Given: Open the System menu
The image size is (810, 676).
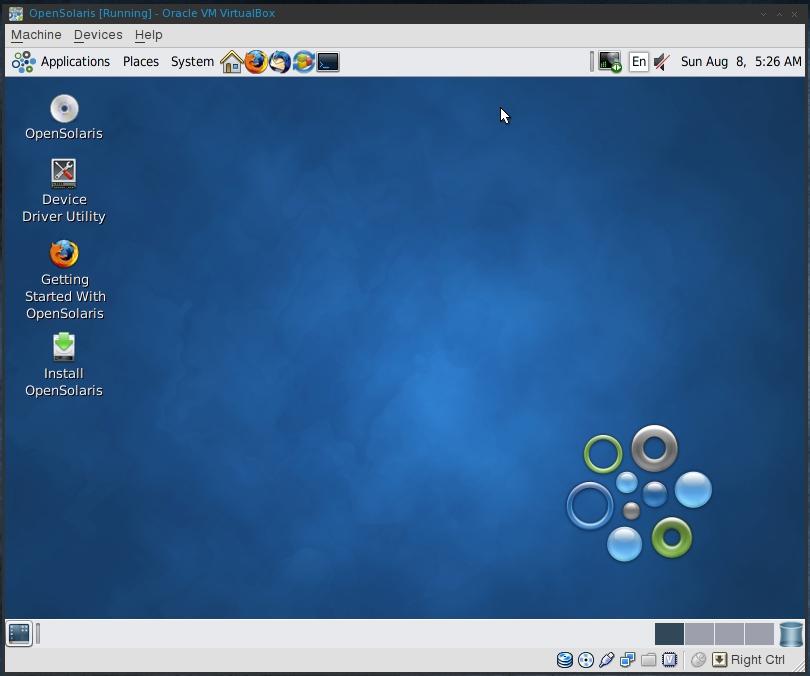Looking at the screenshot, I should 192,62.
